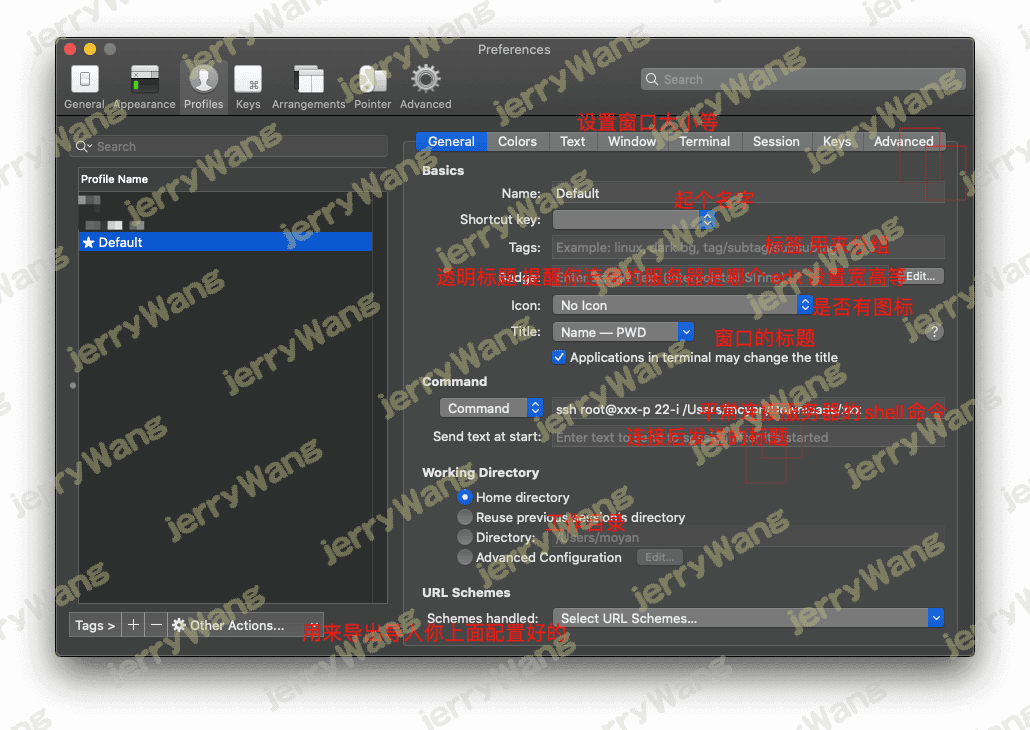The height and width of the screenshot is (730, 1030).
Task: Open the Select URL Schemes dropdown
Action: tap(747, 618)
